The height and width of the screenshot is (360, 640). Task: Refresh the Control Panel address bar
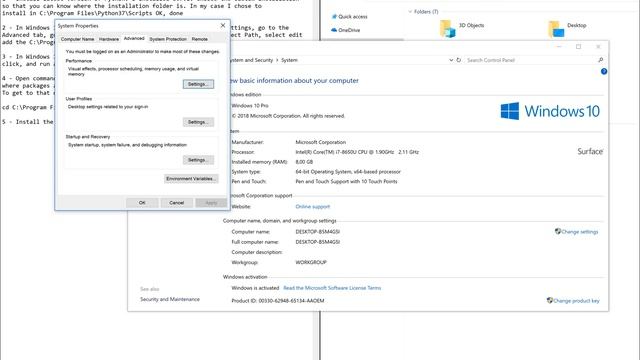[458, 60]
